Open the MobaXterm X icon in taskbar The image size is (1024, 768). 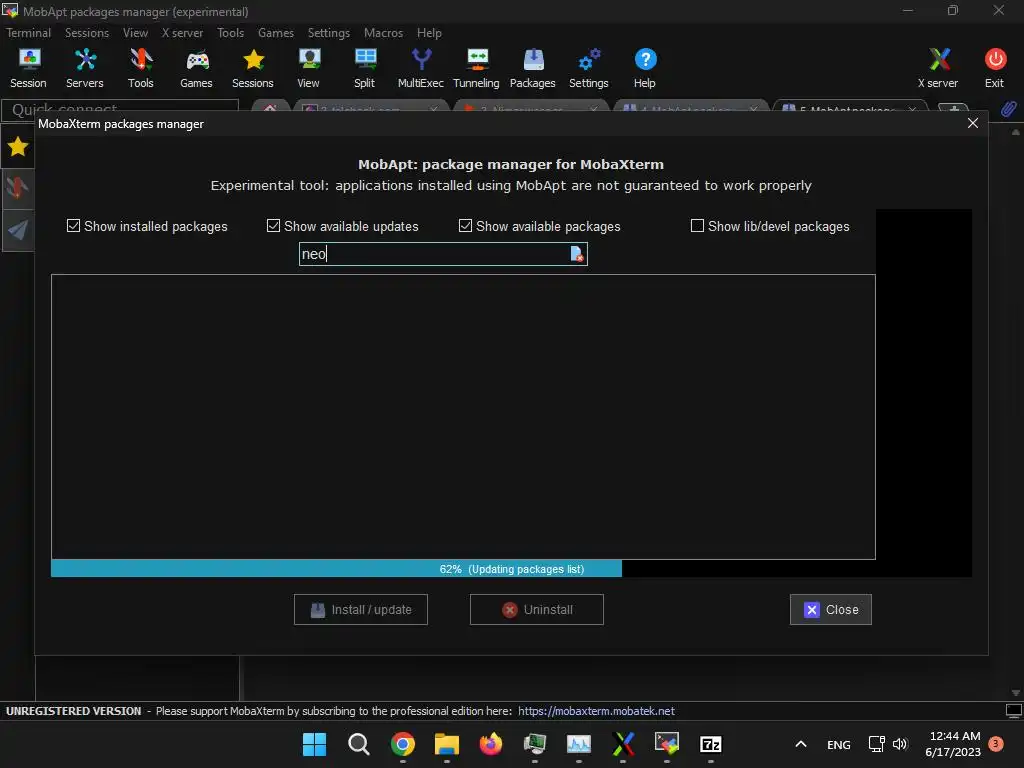623,744
